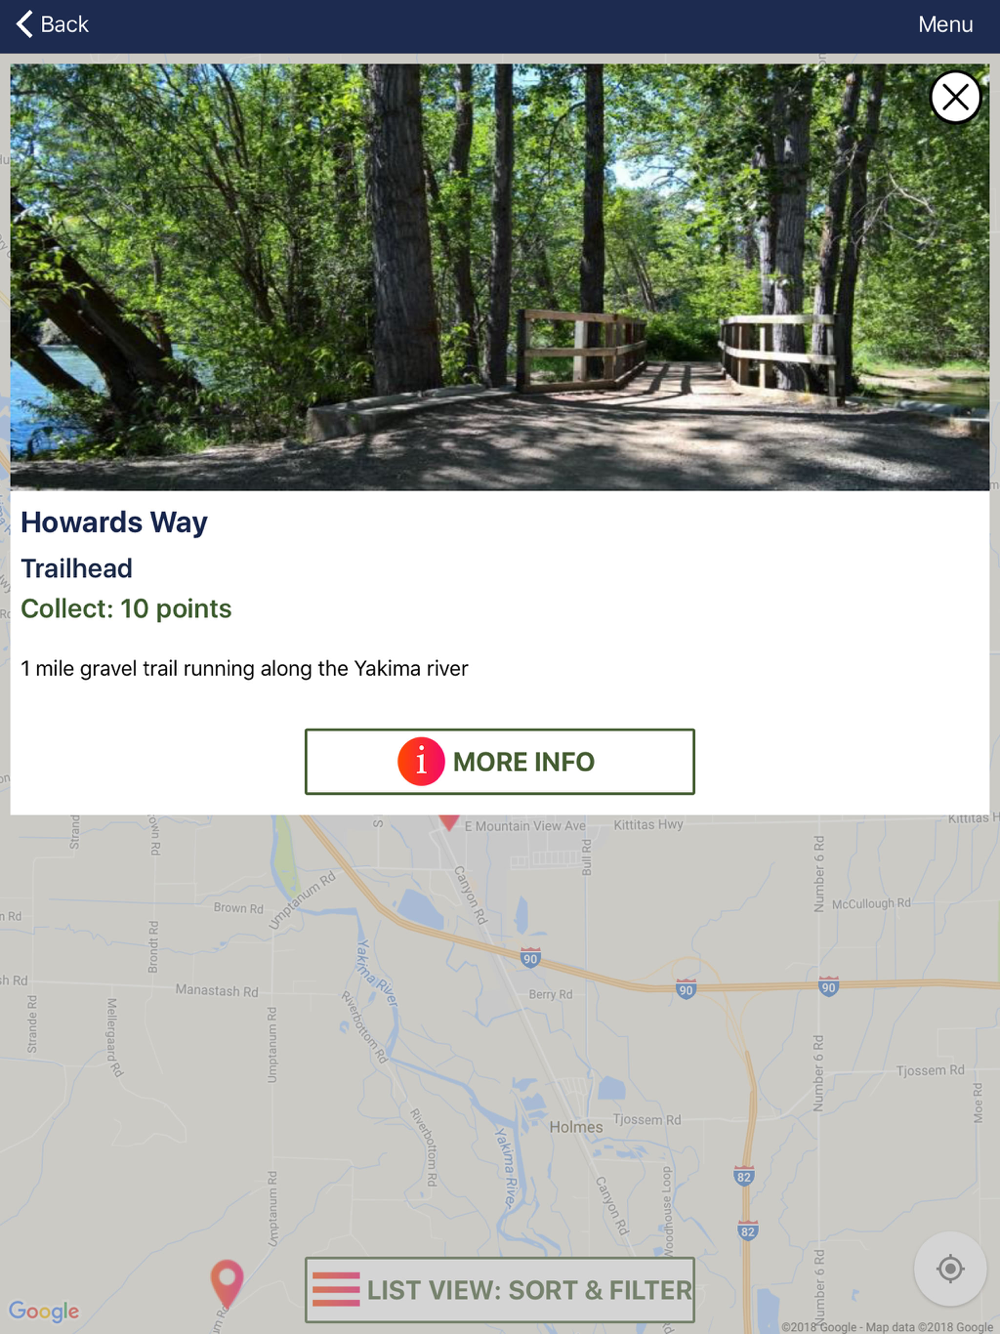Select the red map pin at bottom left
The width and height of the screenshot is (1000, 1334).
click(227, 1284)
